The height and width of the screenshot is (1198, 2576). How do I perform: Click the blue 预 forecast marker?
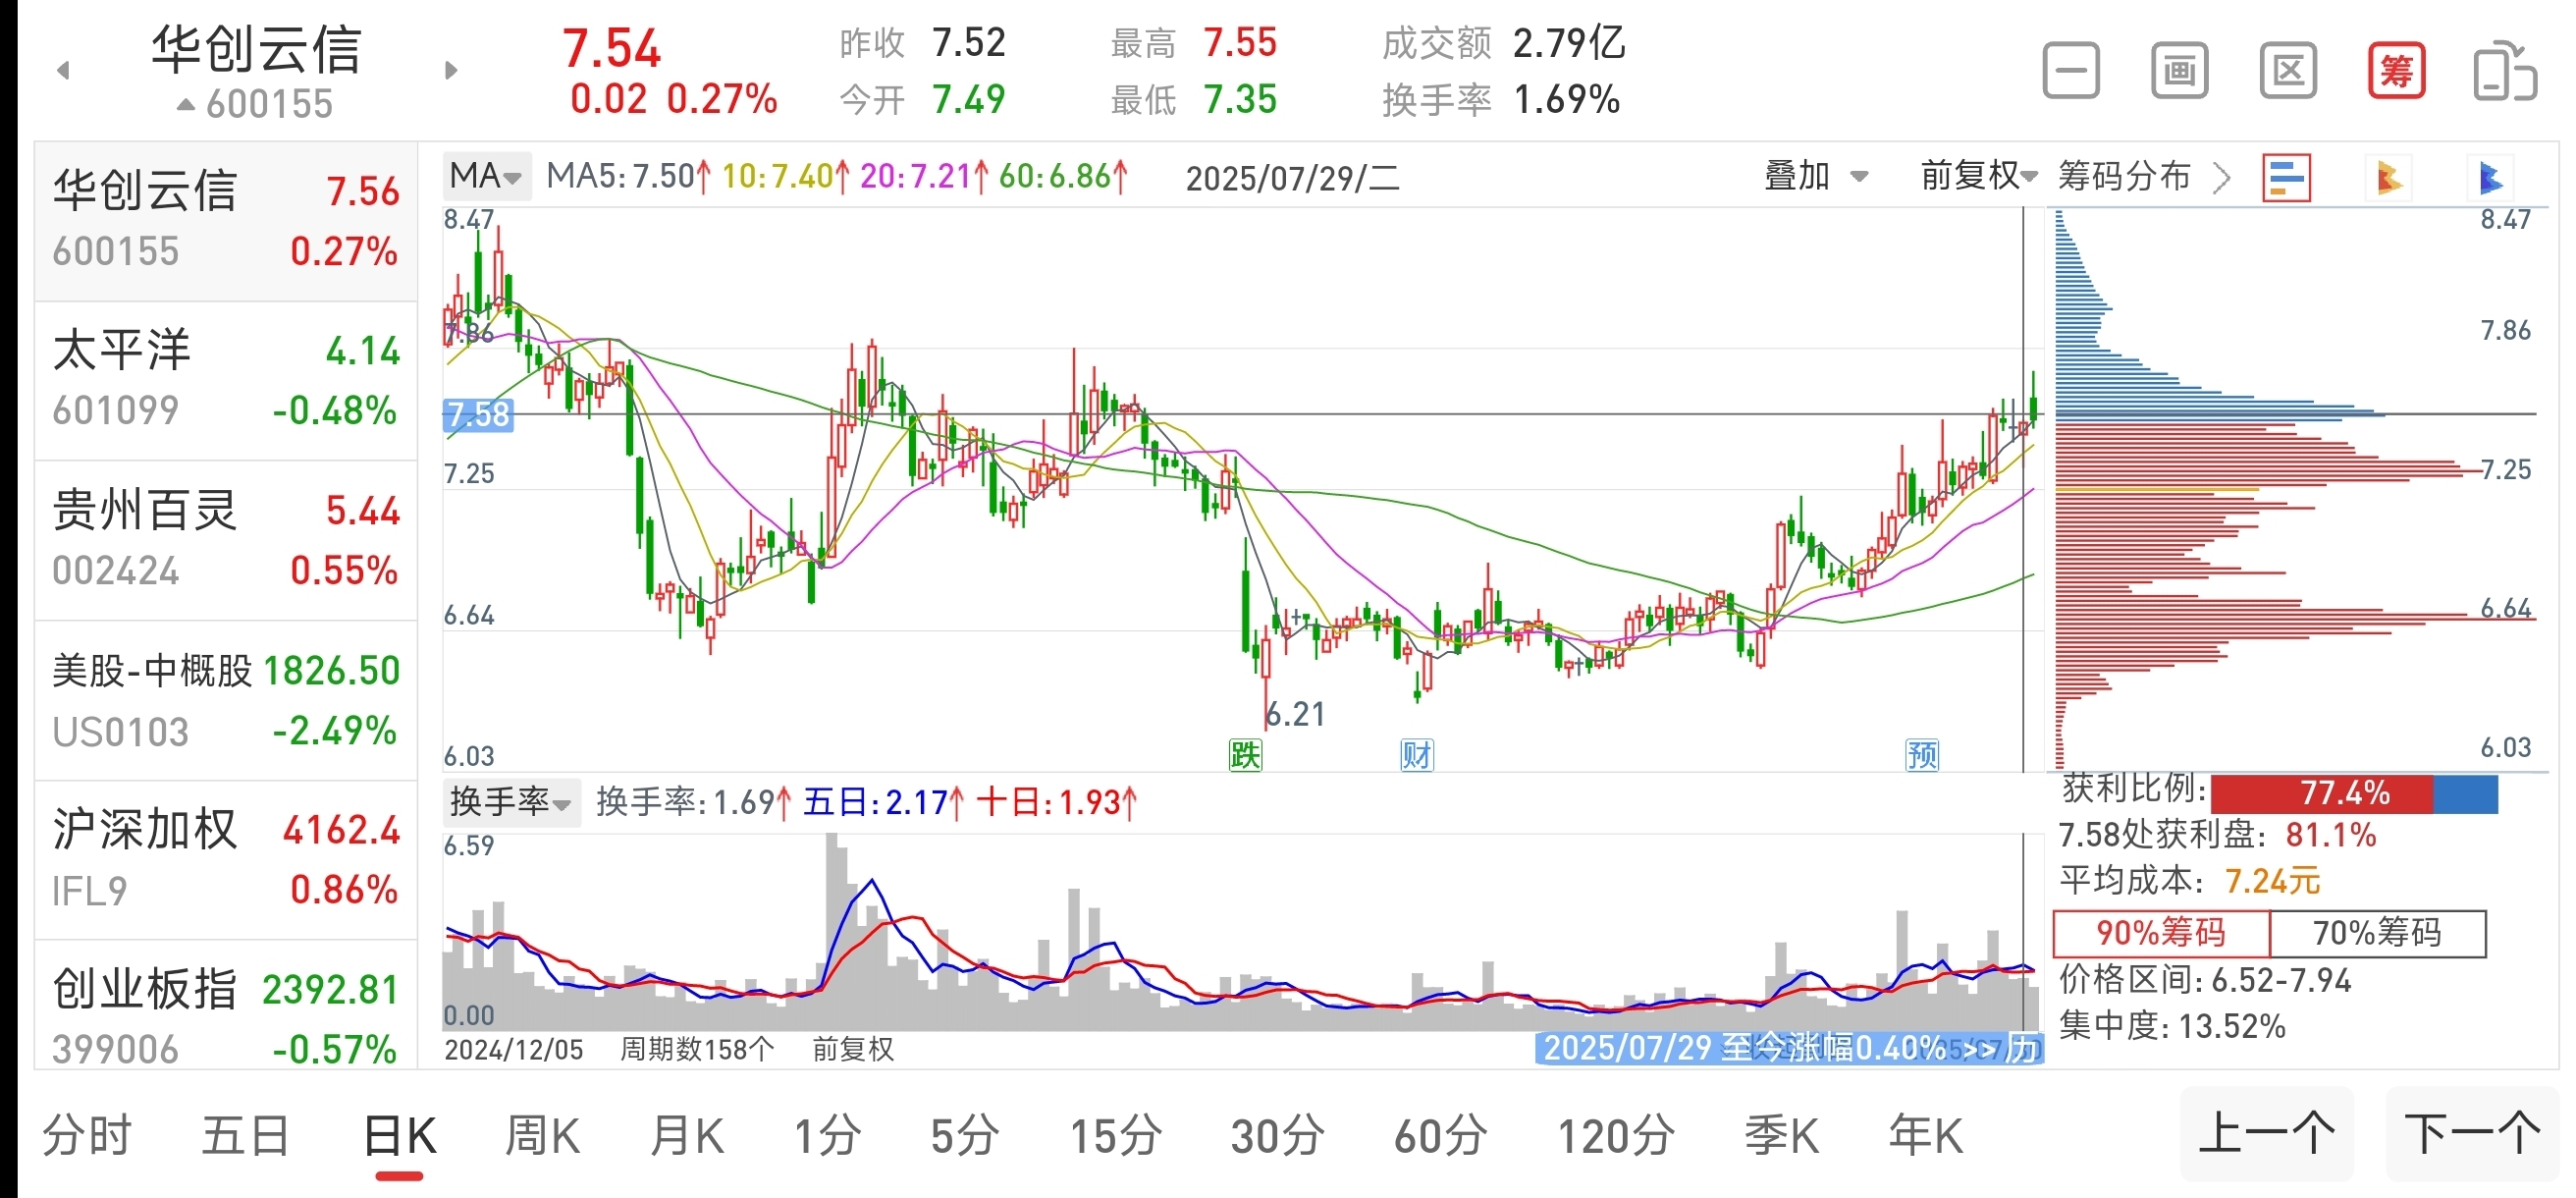click(x=1922, y=755)
